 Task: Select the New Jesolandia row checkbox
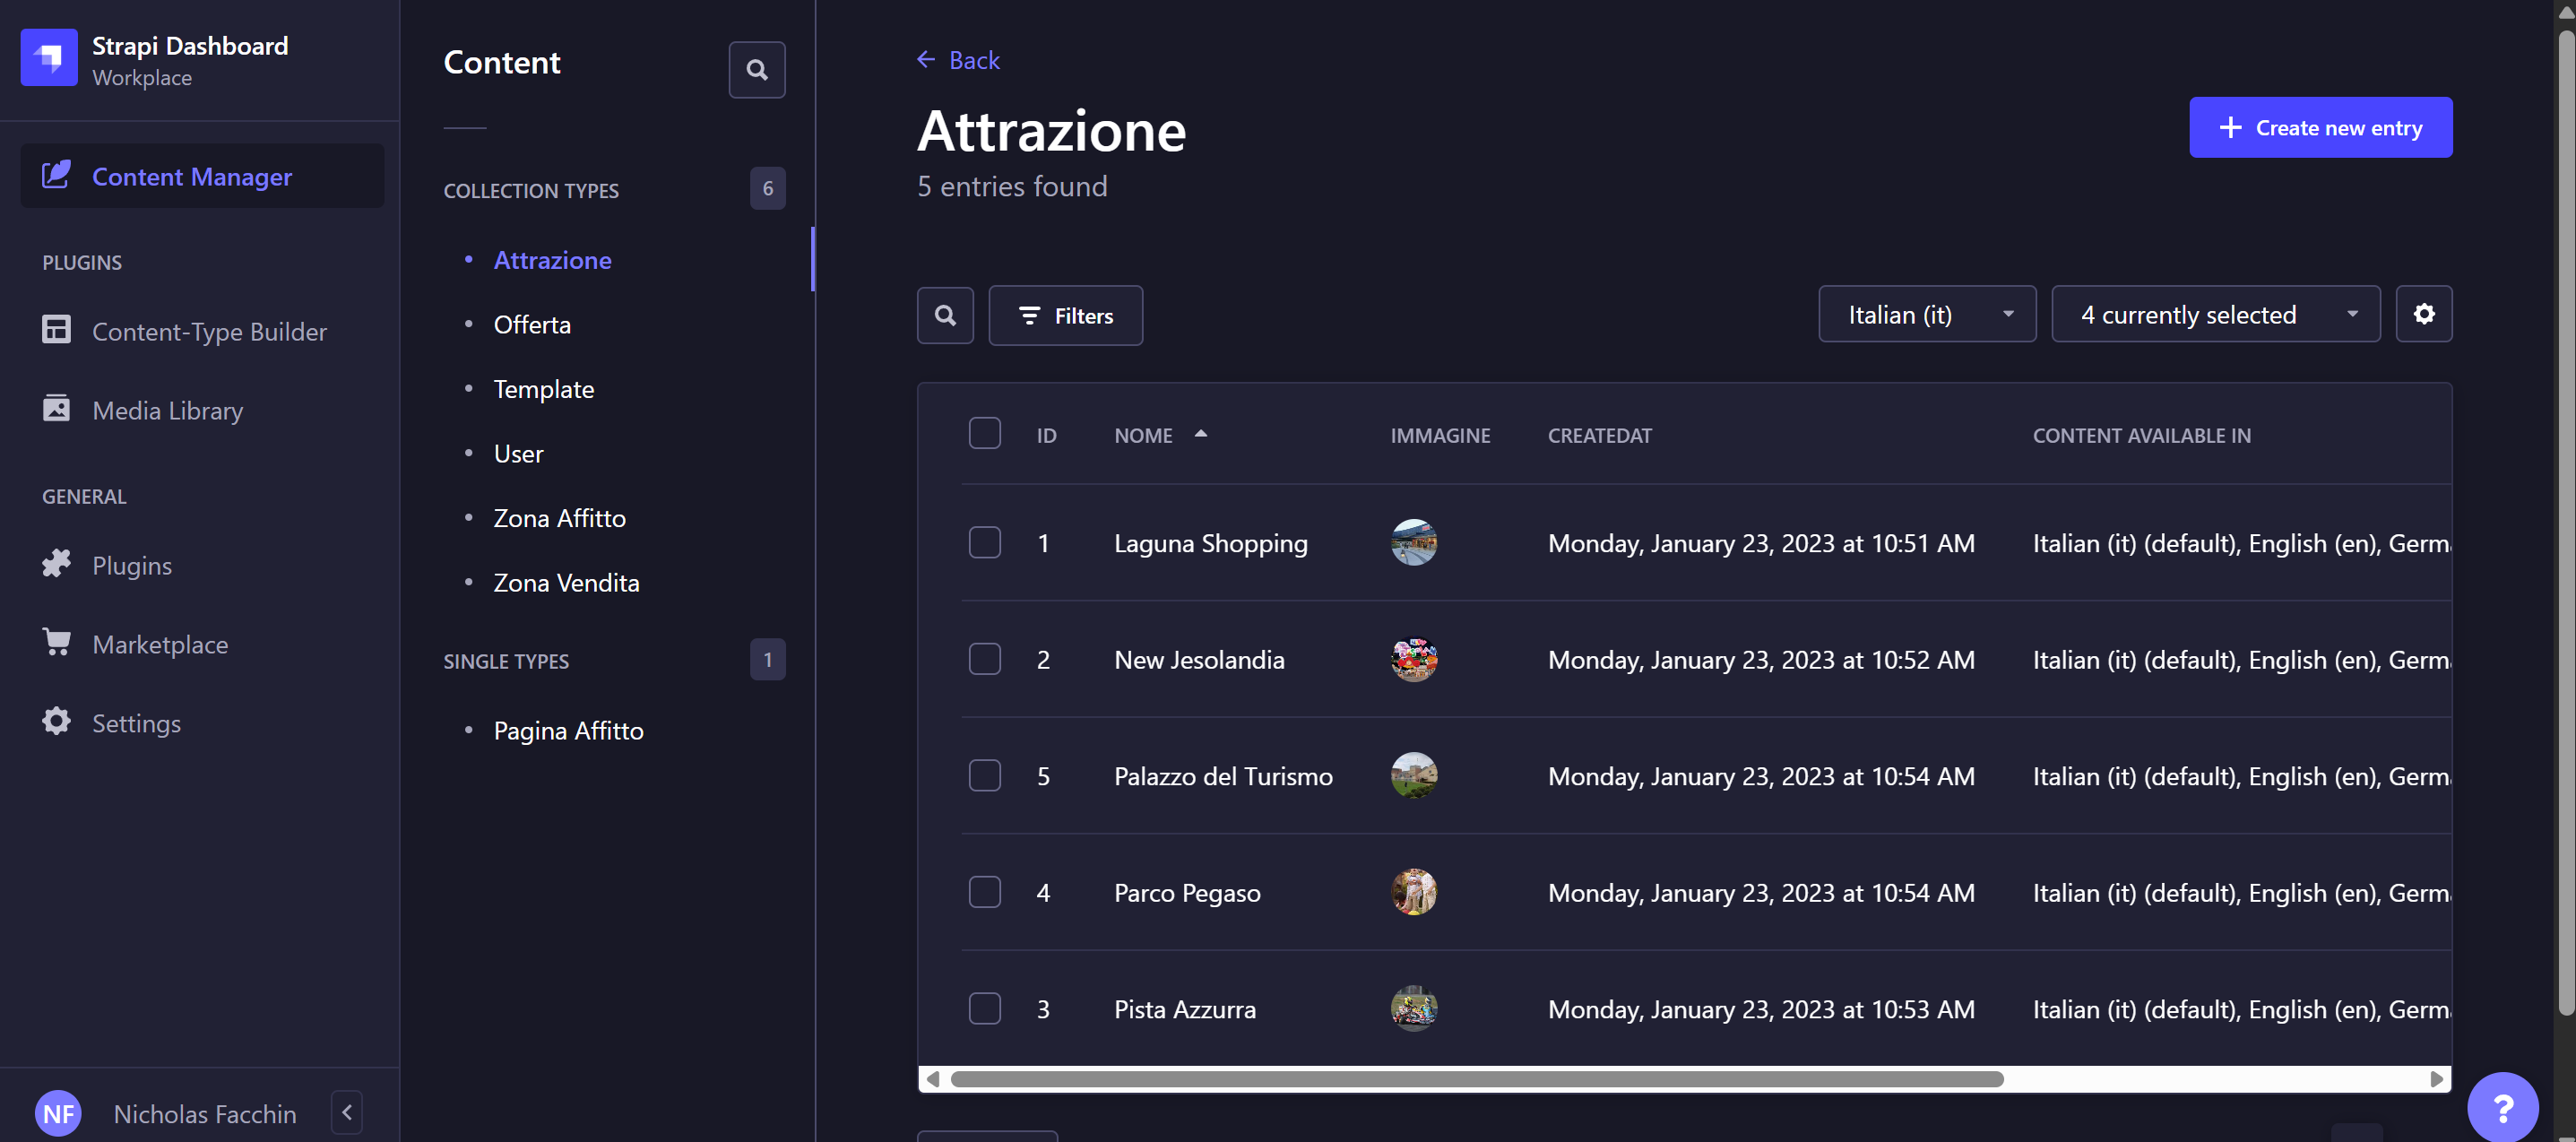984,658
